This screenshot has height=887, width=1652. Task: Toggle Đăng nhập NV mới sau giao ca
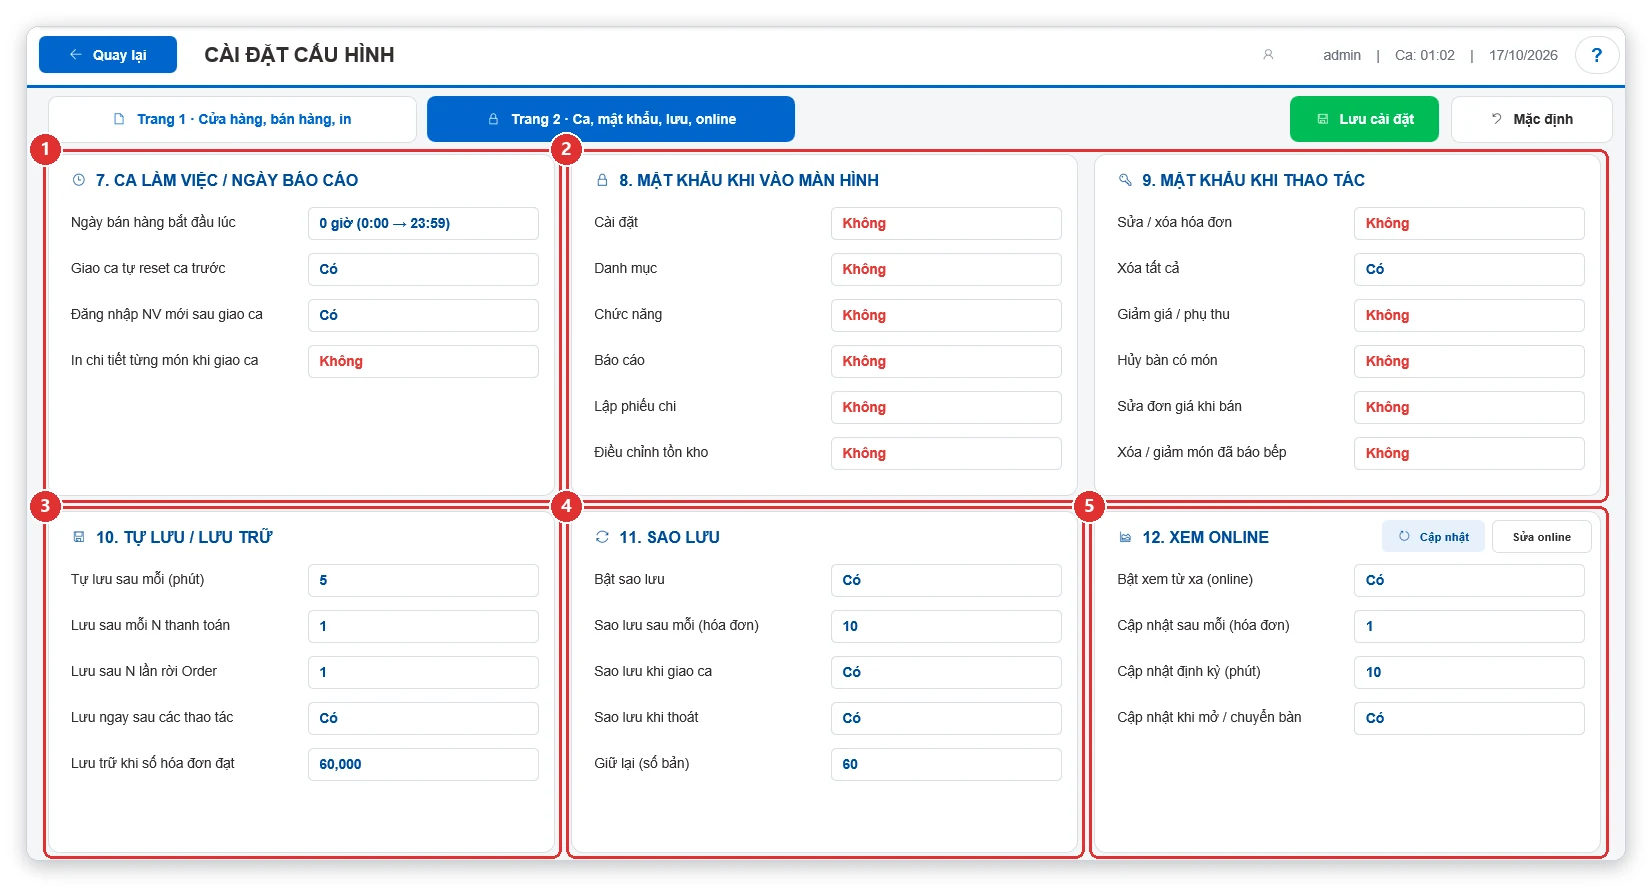coord(423,315)
